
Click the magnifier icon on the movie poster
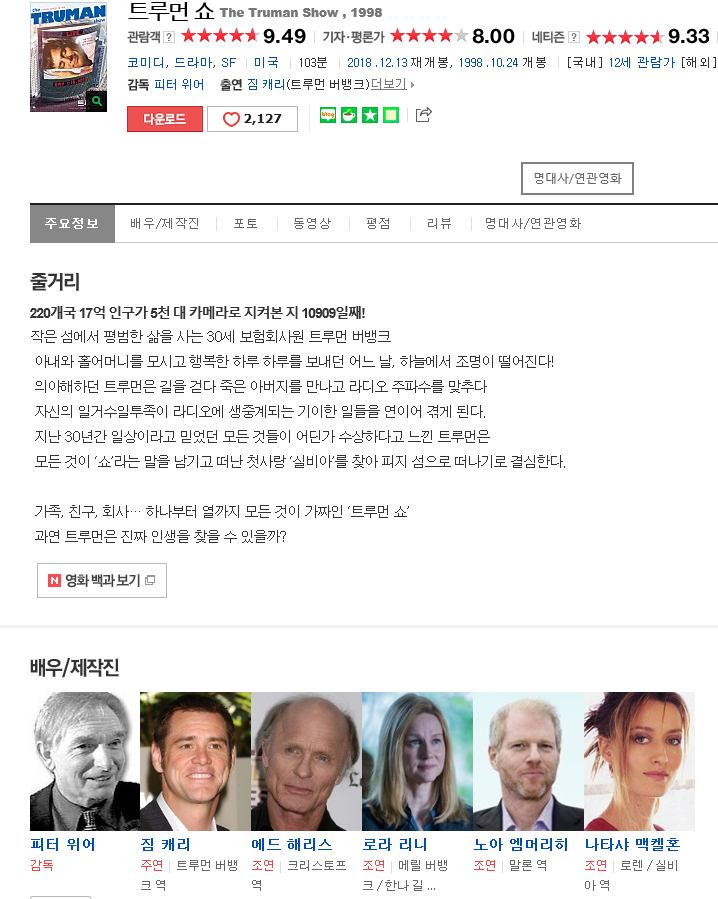pyautogui.click(x=97, y=101)
